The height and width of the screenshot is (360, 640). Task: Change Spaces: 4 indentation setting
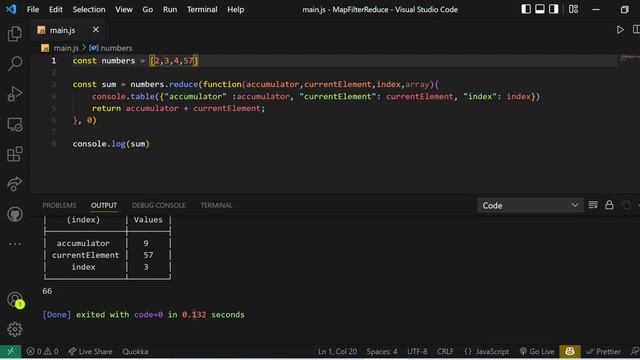pos(382,351)
